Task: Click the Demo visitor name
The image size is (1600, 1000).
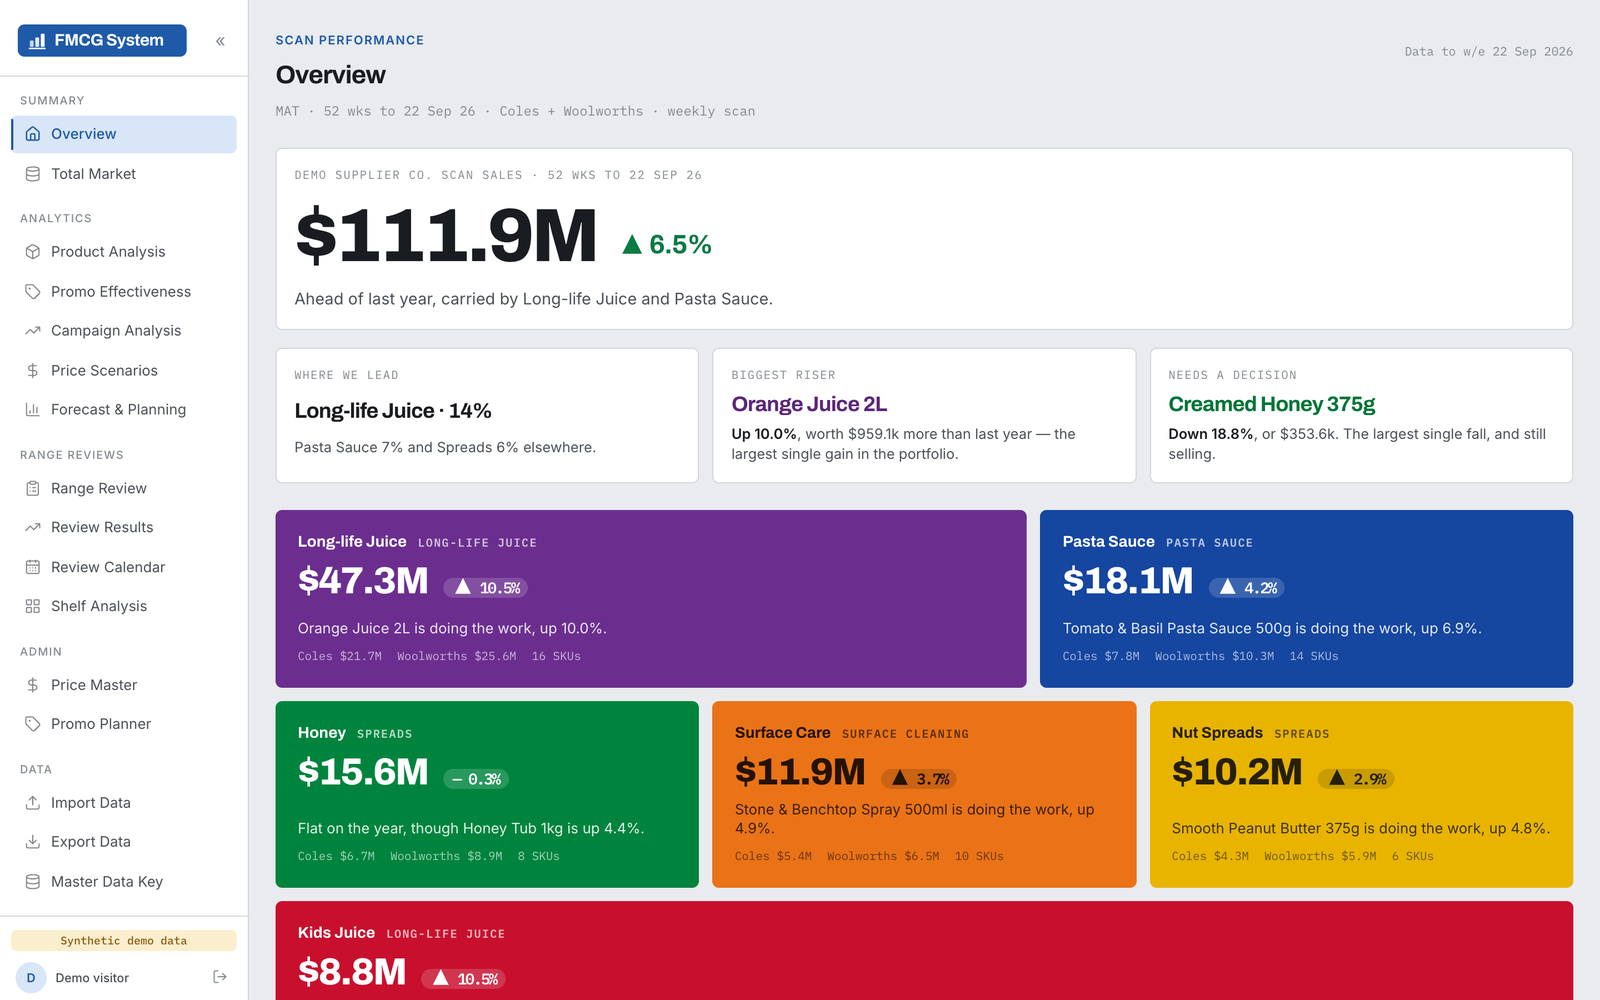Action: (x=92, y=978)
